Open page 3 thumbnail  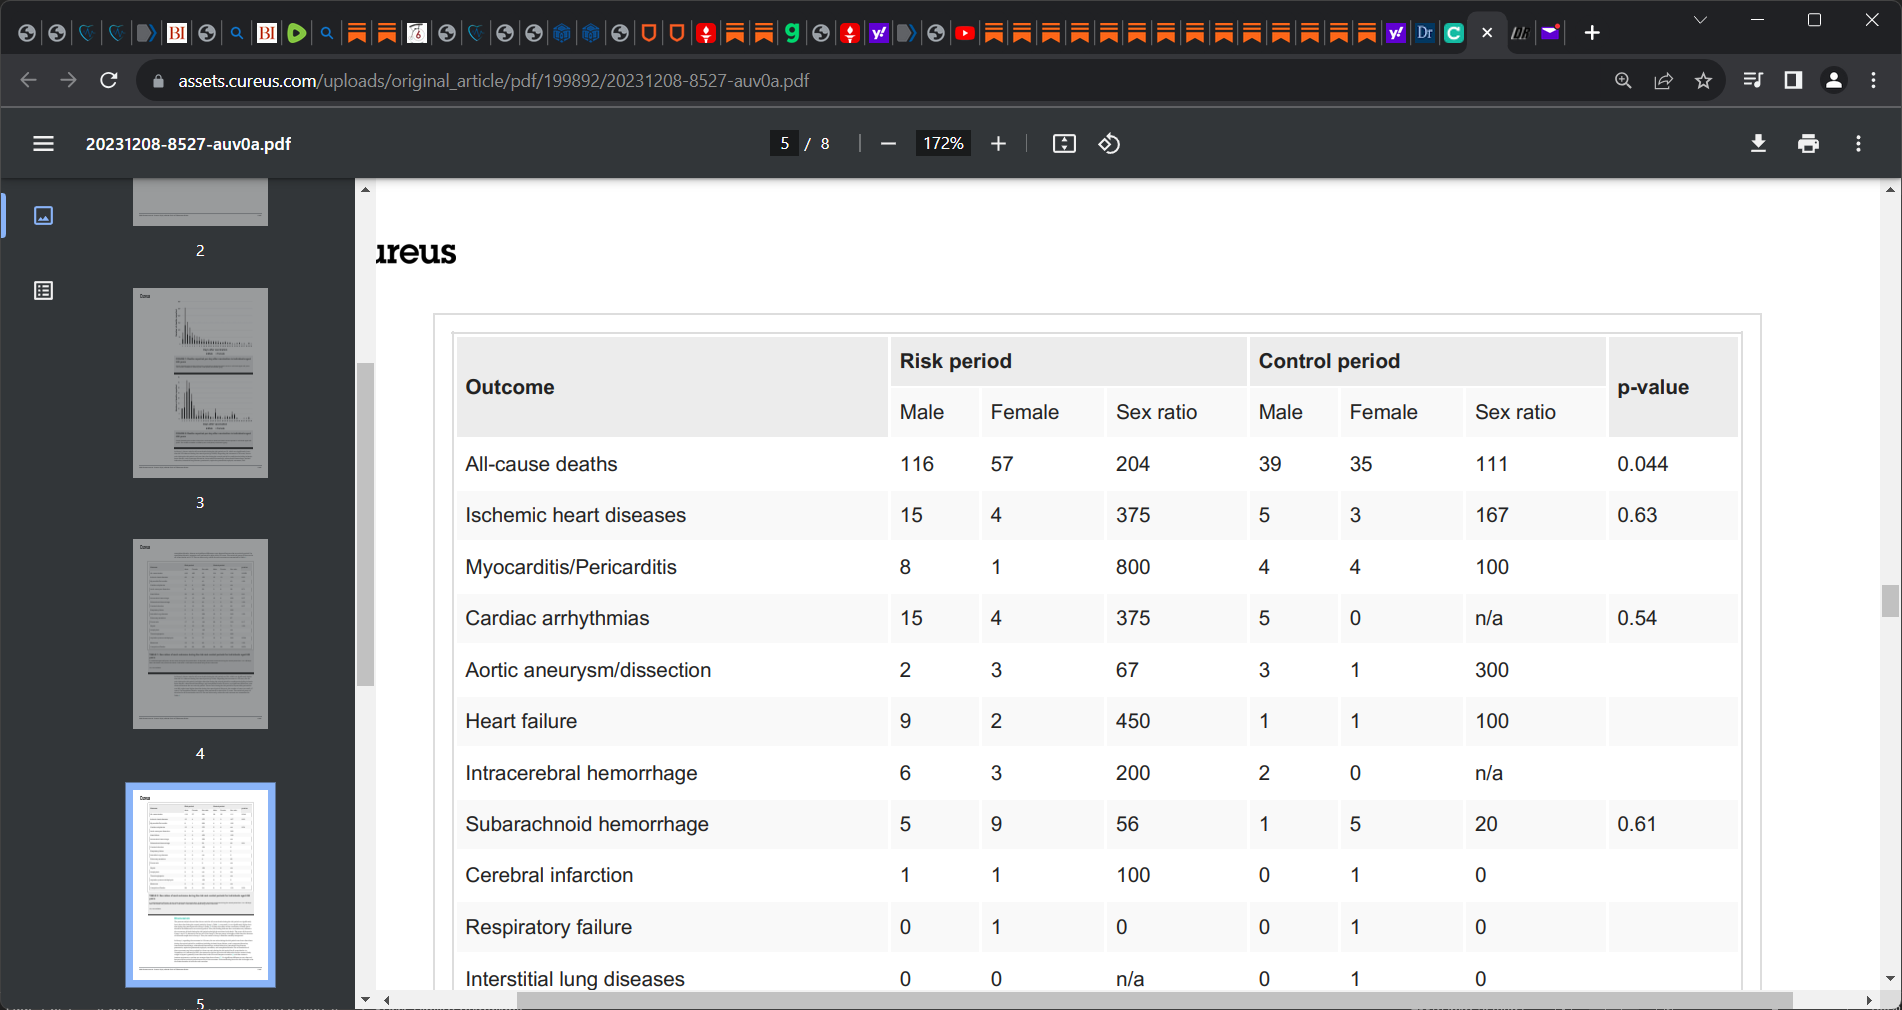click(200, 383)
